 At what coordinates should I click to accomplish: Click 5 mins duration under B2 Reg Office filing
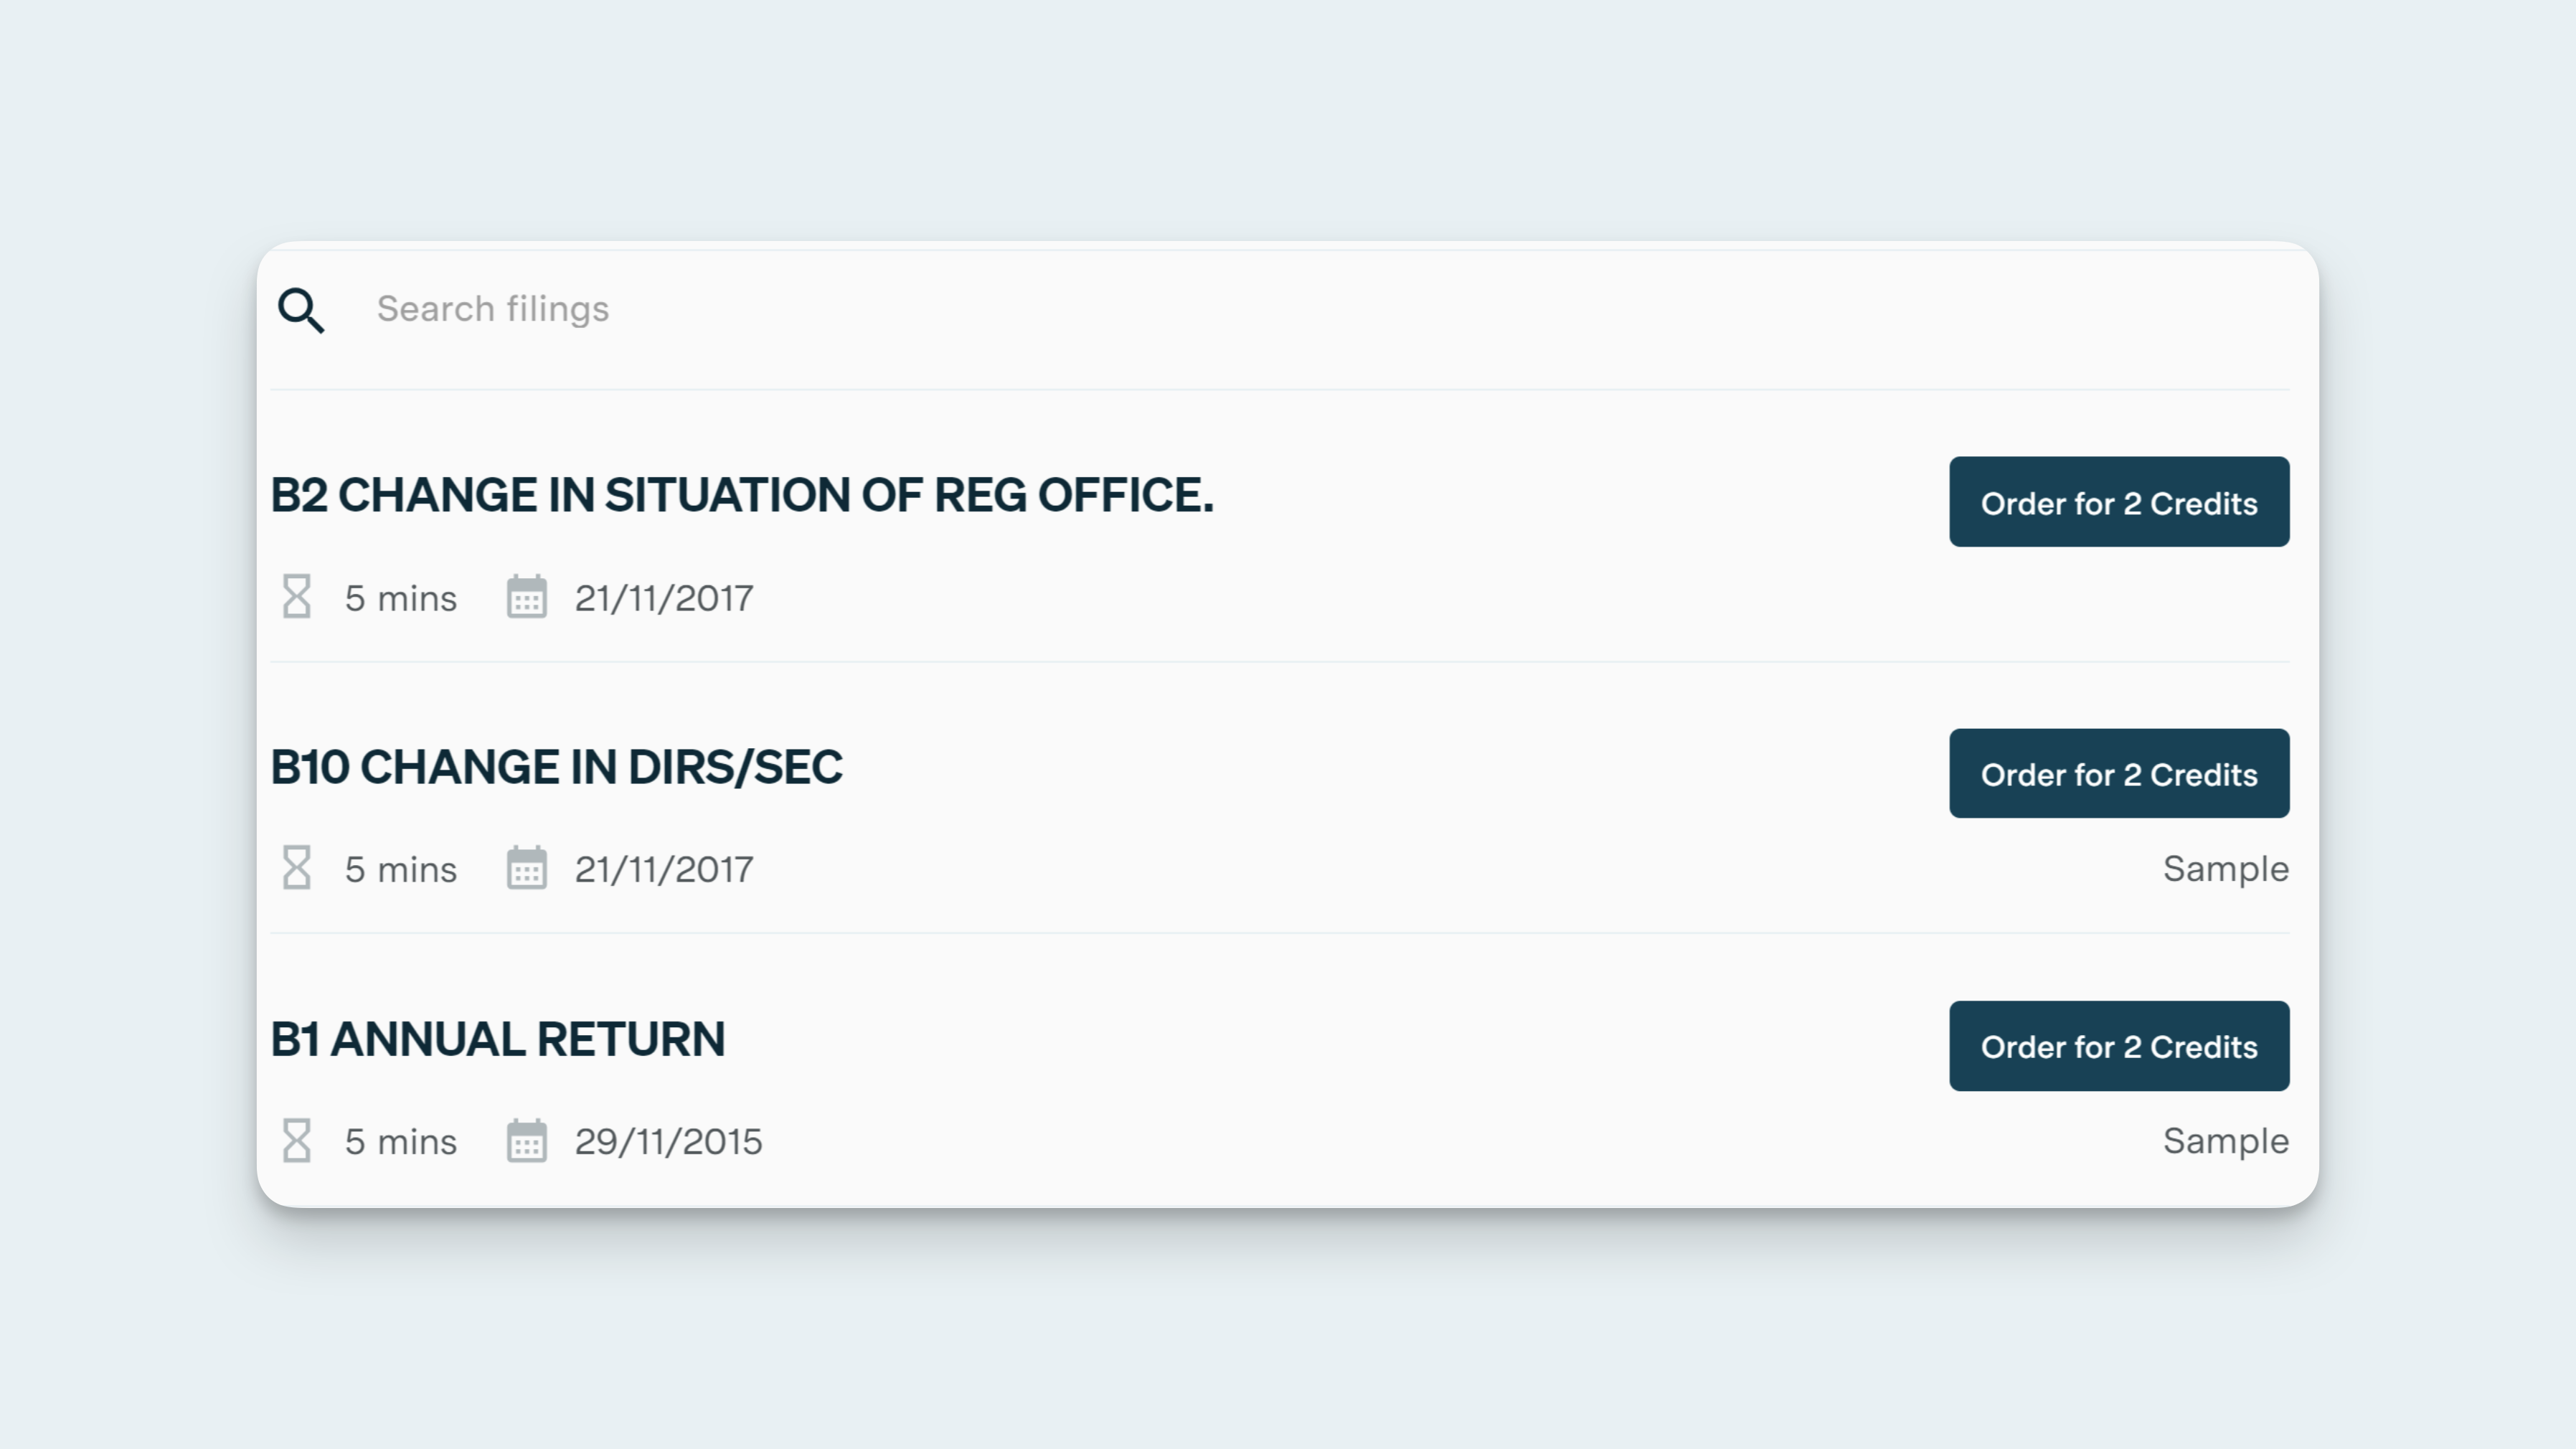point(400,598)
